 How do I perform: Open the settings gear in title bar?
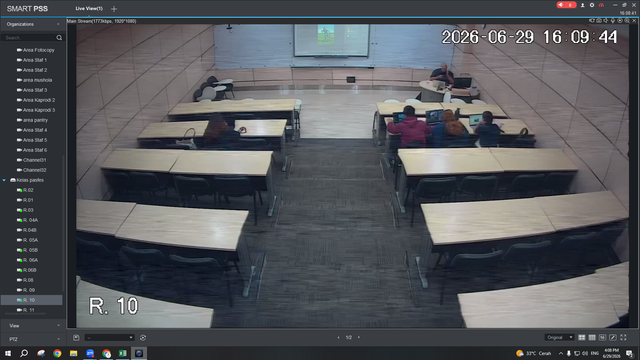[592, 5]
